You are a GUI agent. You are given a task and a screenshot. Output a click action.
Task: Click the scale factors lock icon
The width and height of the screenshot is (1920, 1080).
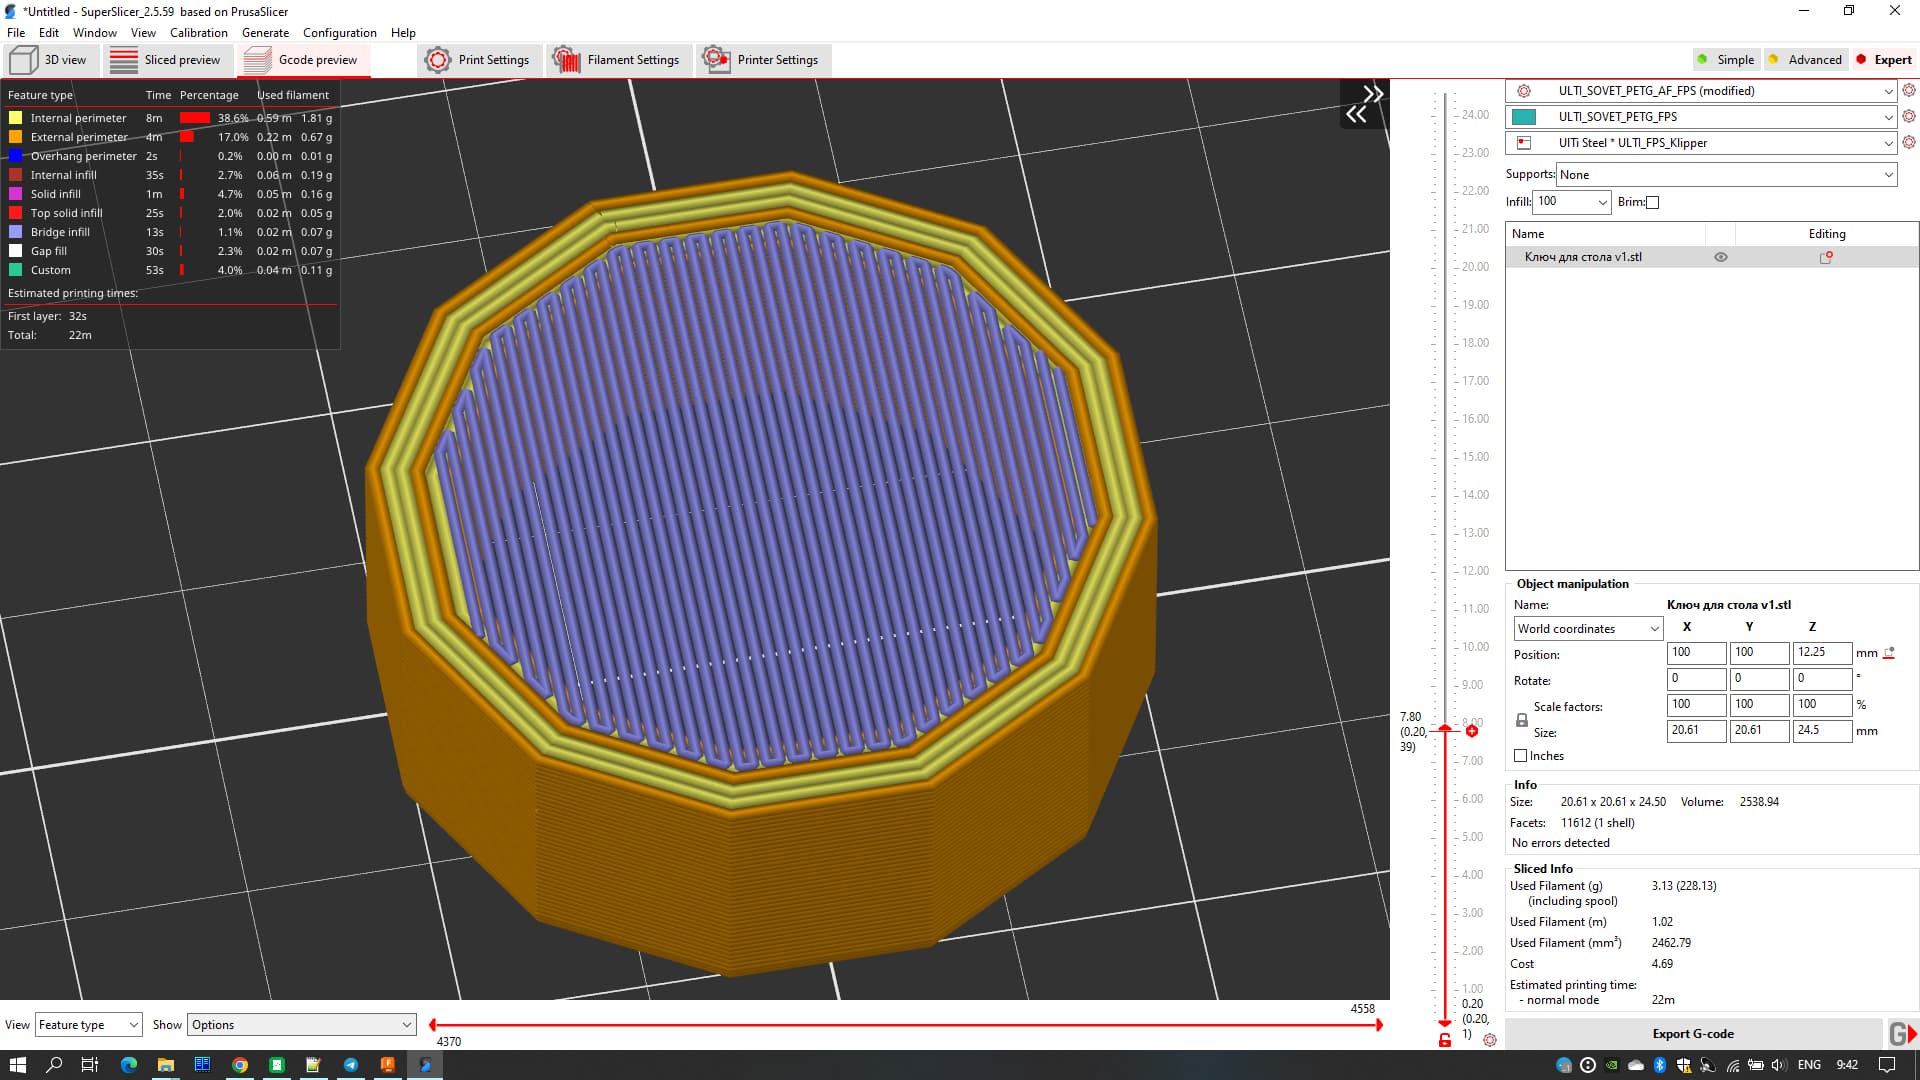[1521, 719]
